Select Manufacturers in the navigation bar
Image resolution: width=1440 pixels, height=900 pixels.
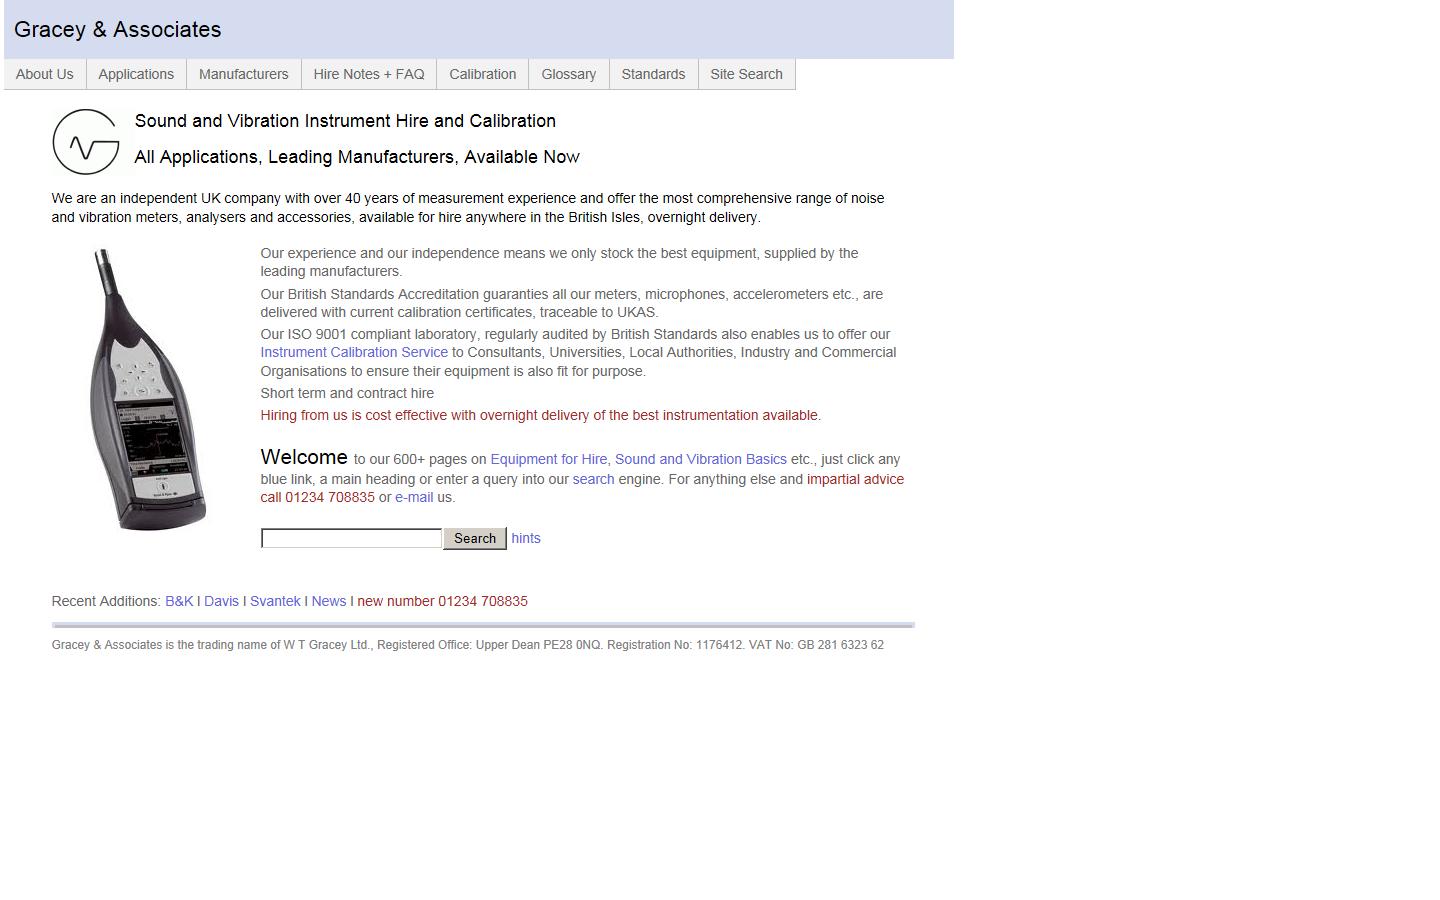243,74
